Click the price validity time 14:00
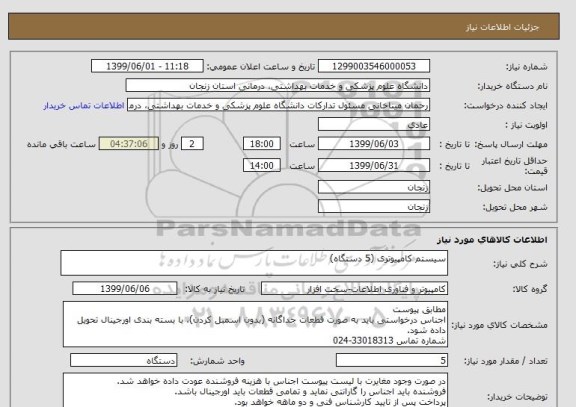 pos(262,165)
